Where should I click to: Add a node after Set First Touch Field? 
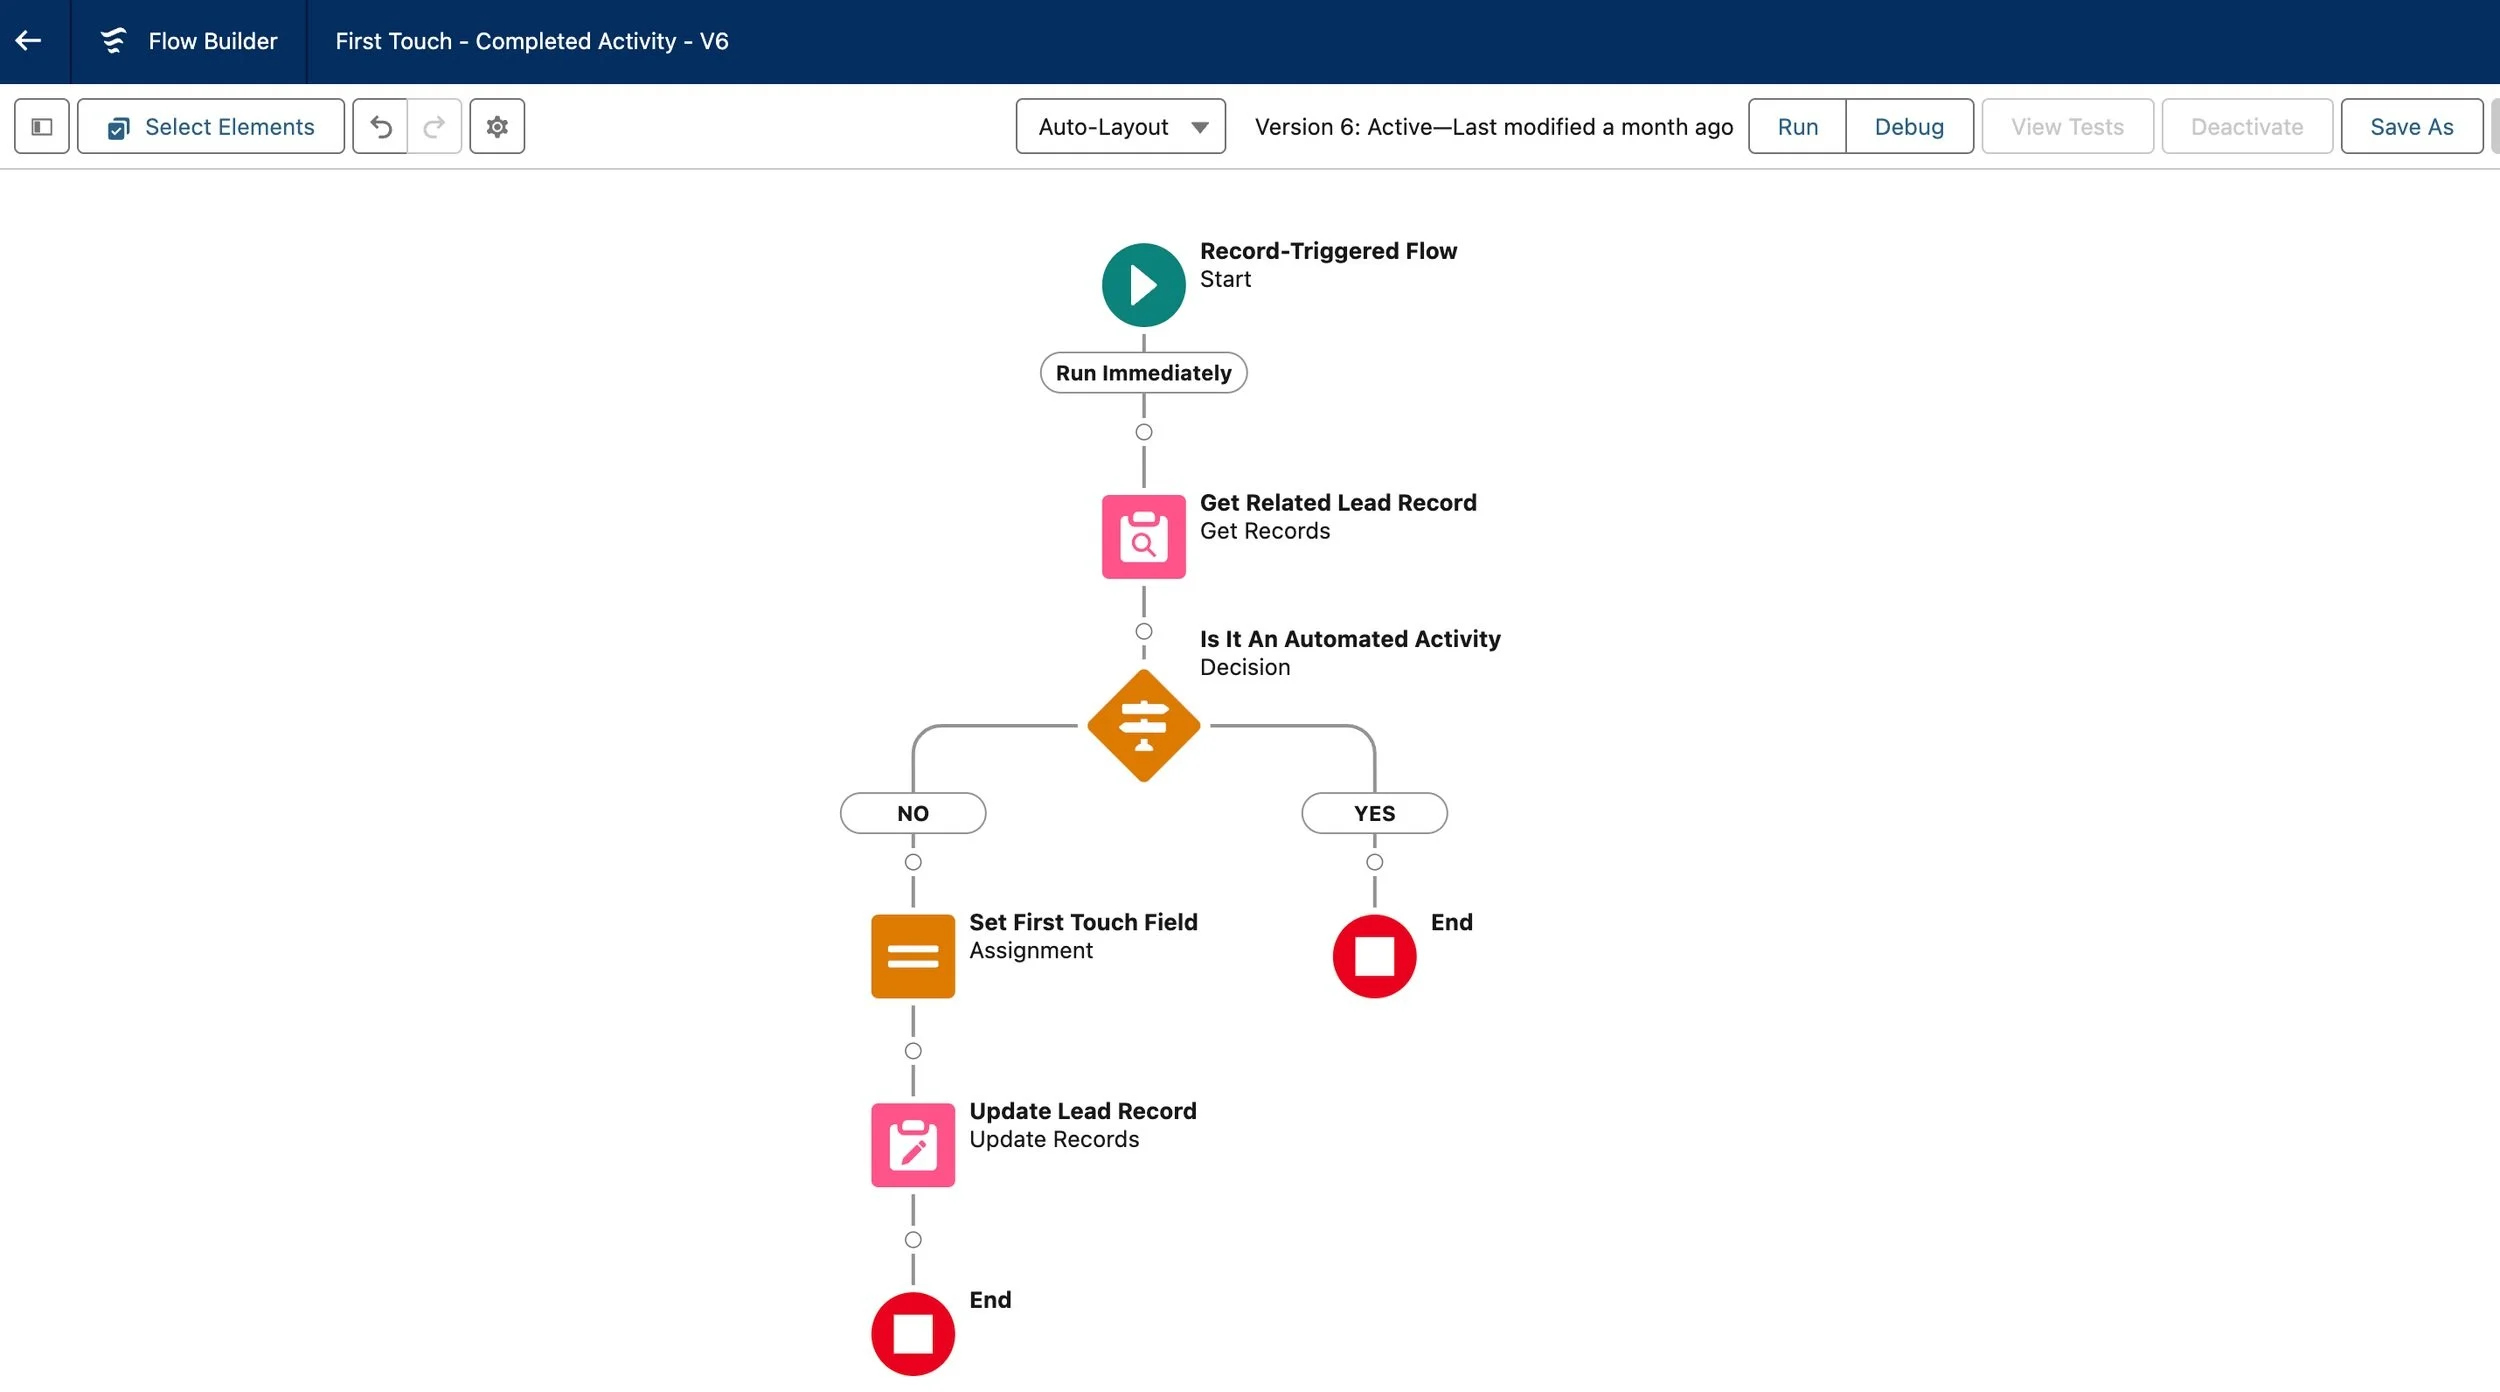coord(911,1050)
